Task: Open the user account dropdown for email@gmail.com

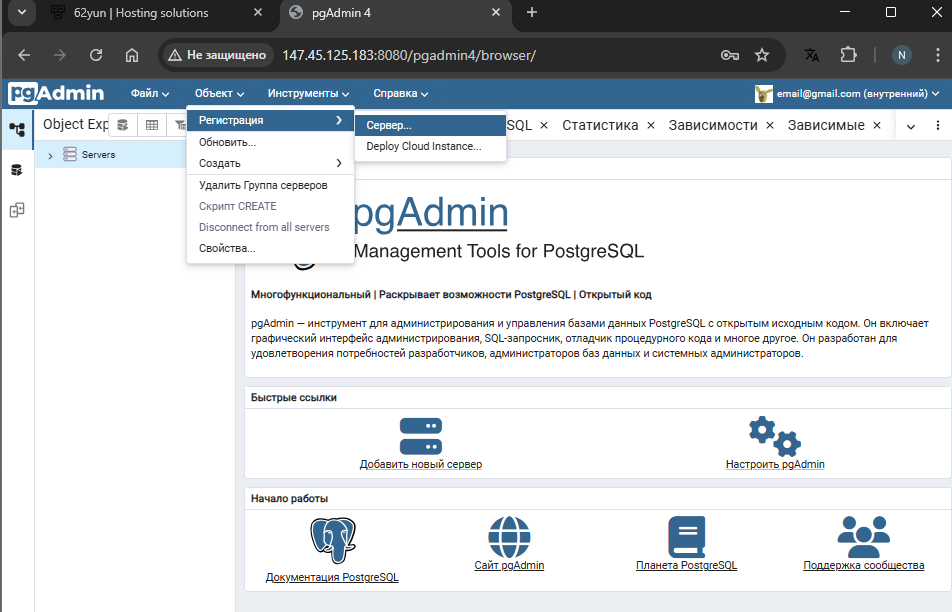Action: 847,93
